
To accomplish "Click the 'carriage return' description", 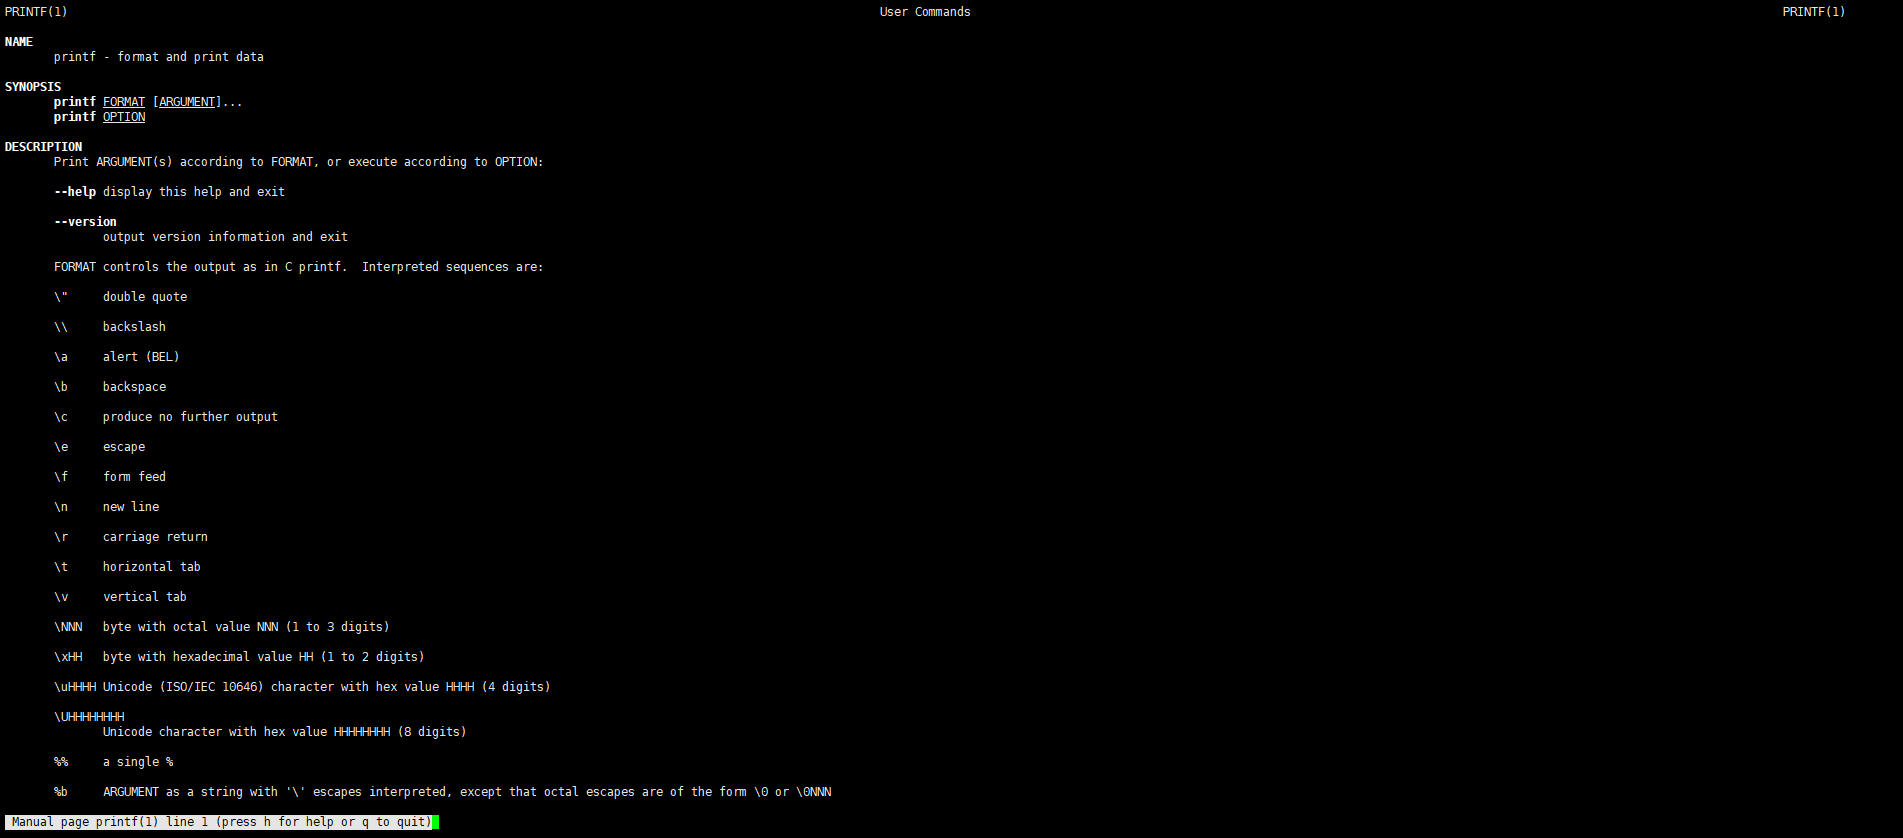I will tap(155, 537).
